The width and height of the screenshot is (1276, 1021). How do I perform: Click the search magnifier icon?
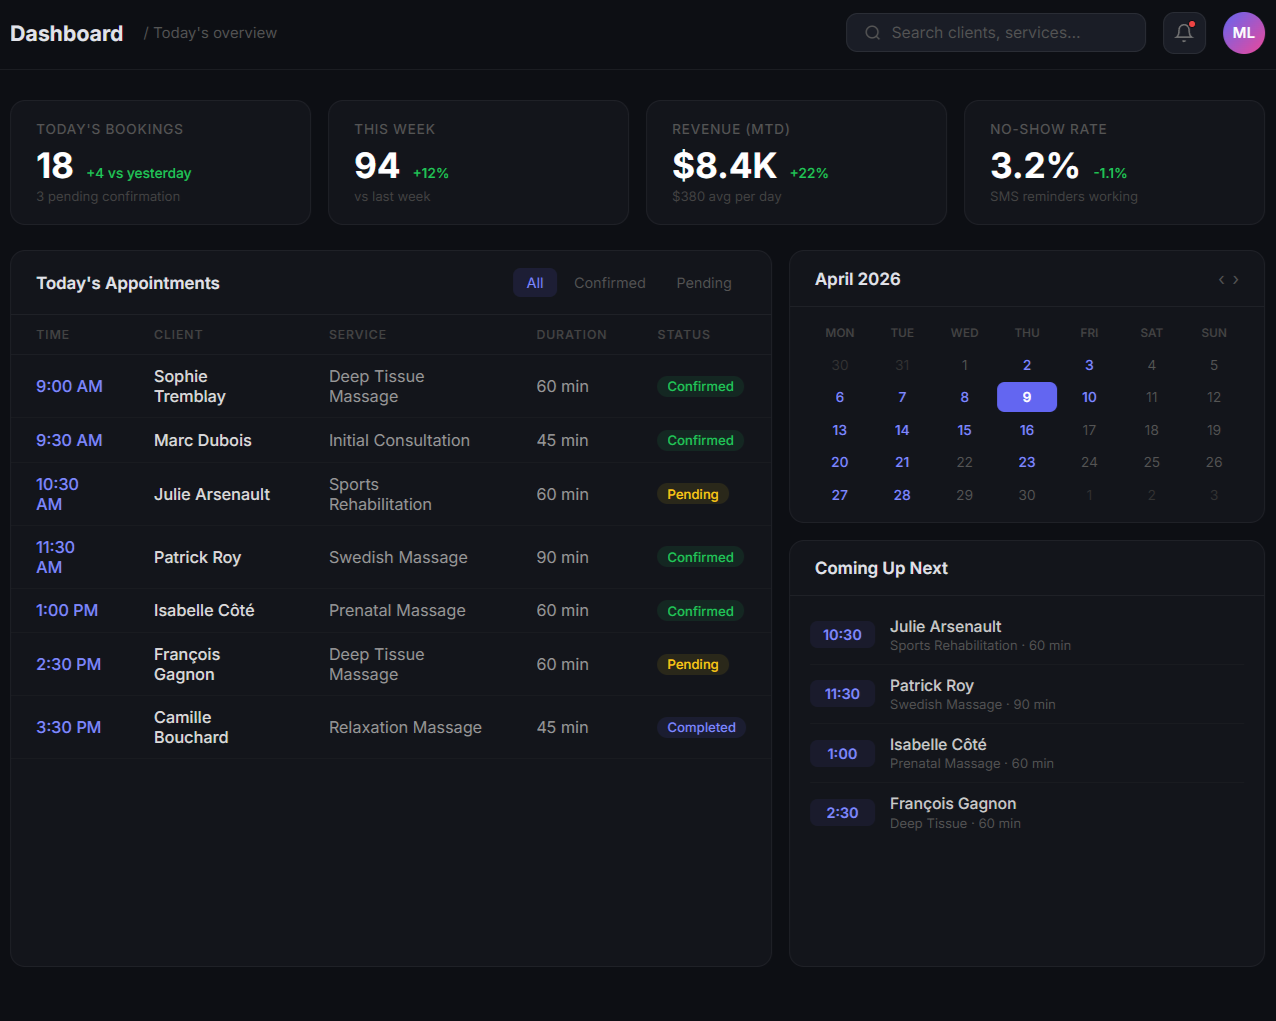click(x=872, y=33)
